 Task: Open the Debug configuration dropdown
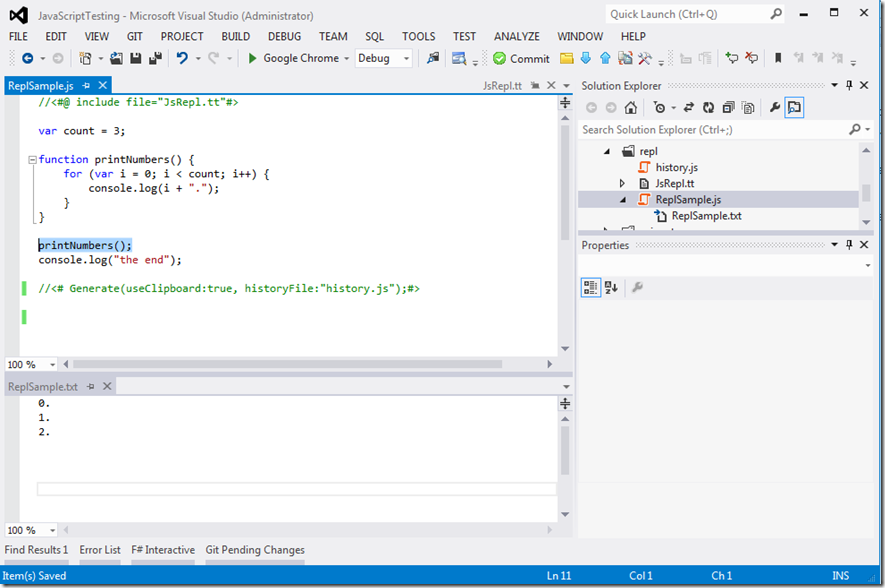click(x=406, y=58)
